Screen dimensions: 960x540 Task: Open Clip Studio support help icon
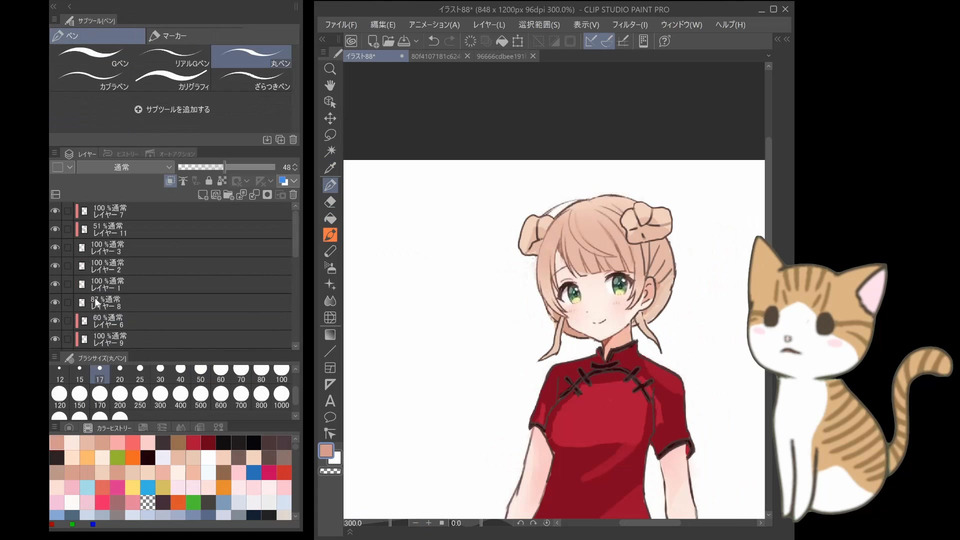(664, 41)
